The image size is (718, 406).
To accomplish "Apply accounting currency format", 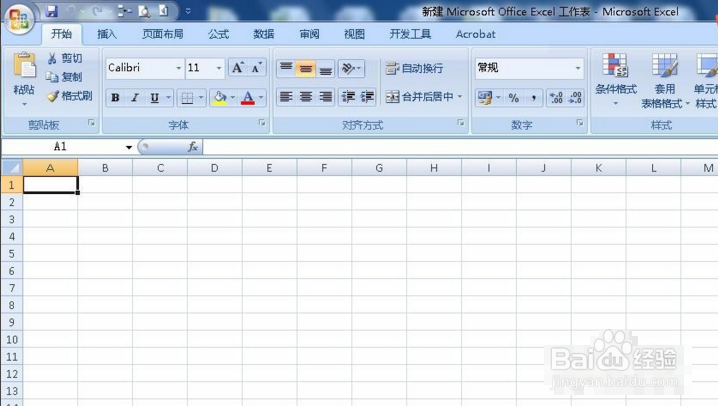I will point(484,97).
